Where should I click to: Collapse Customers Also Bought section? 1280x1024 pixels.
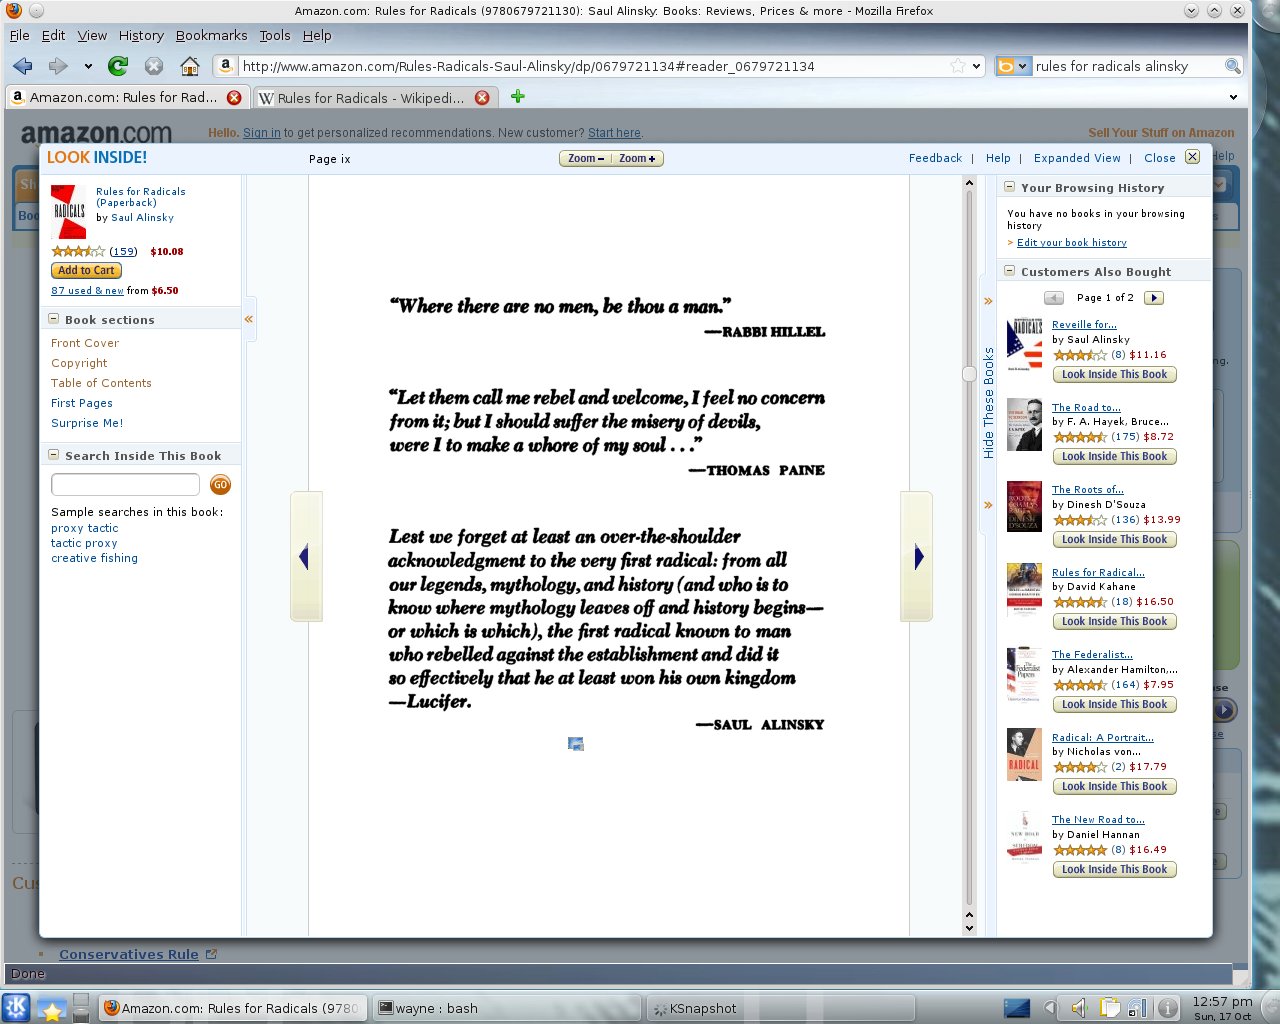1010,271
